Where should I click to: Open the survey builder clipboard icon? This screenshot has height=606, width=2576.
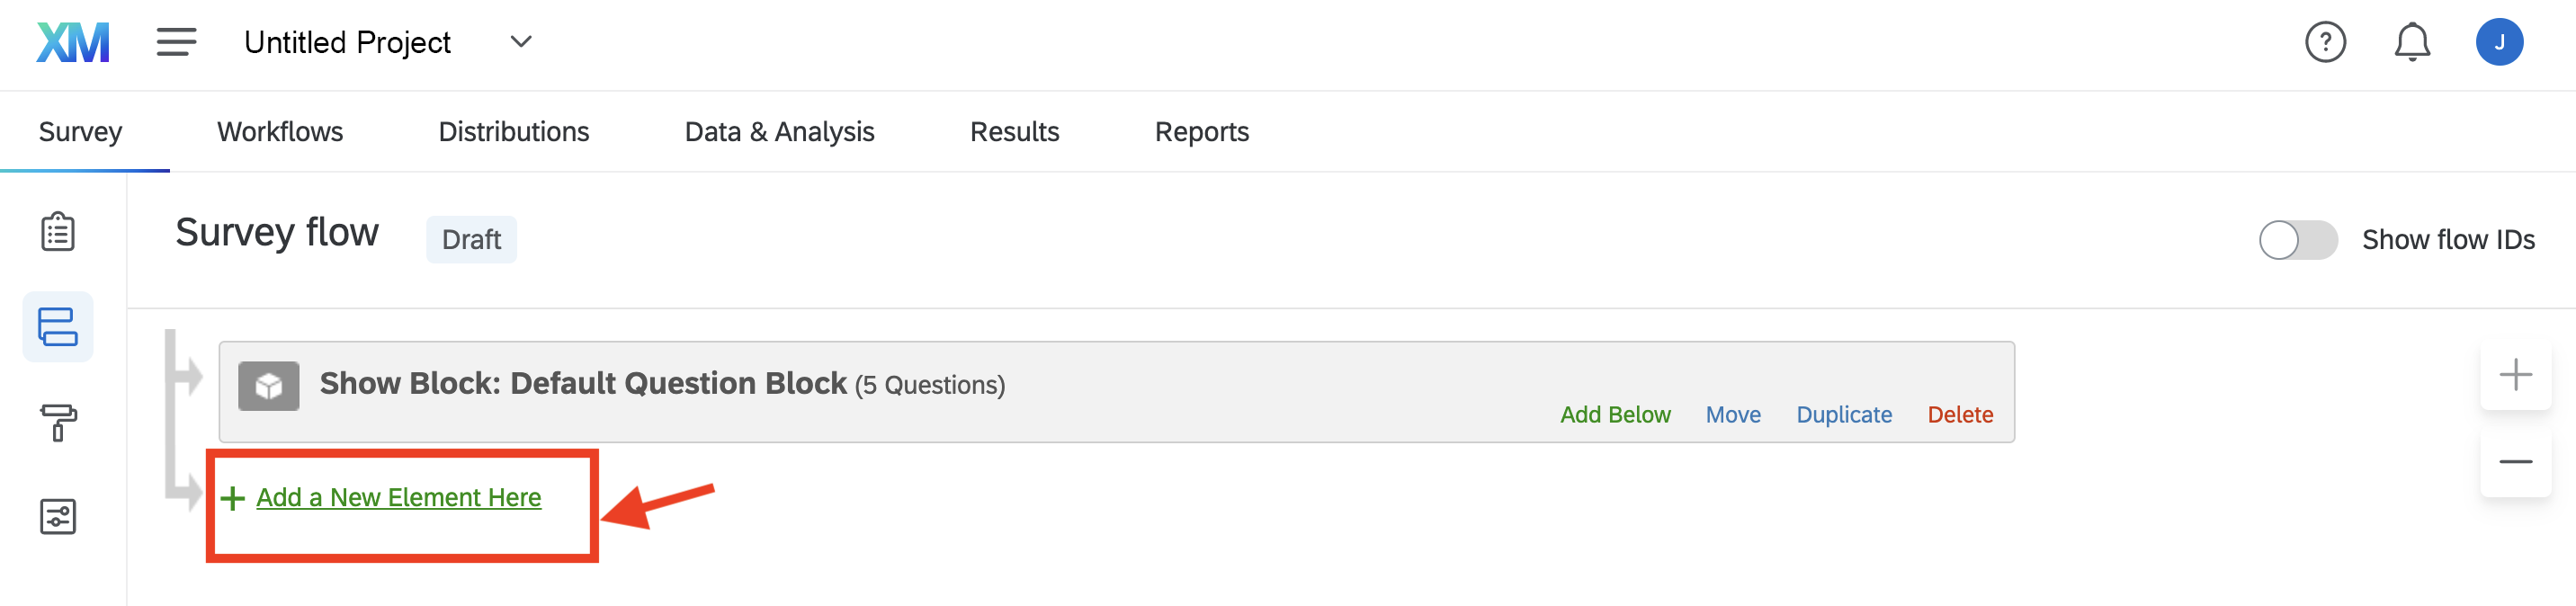(58, 232)
